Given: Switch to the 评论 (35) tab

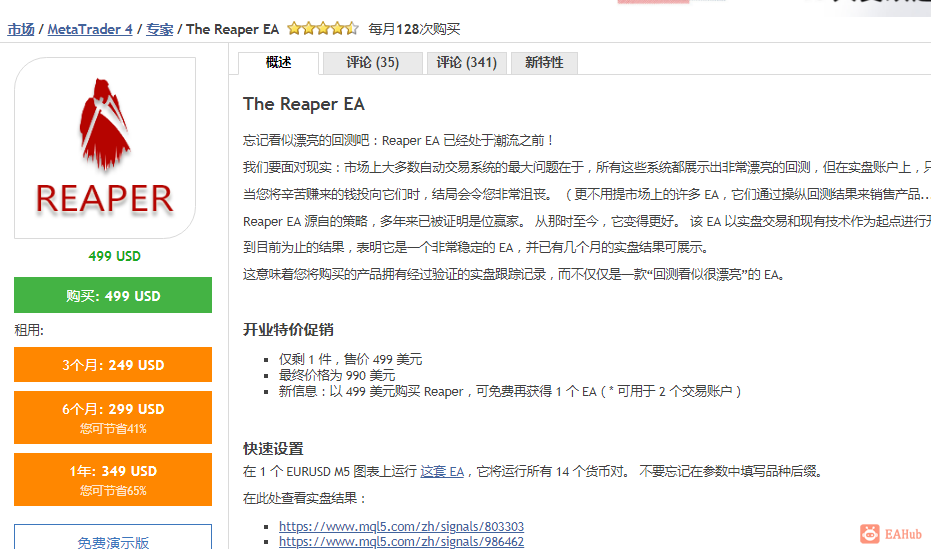Looking at the screenshot, I should pos(372,63).
